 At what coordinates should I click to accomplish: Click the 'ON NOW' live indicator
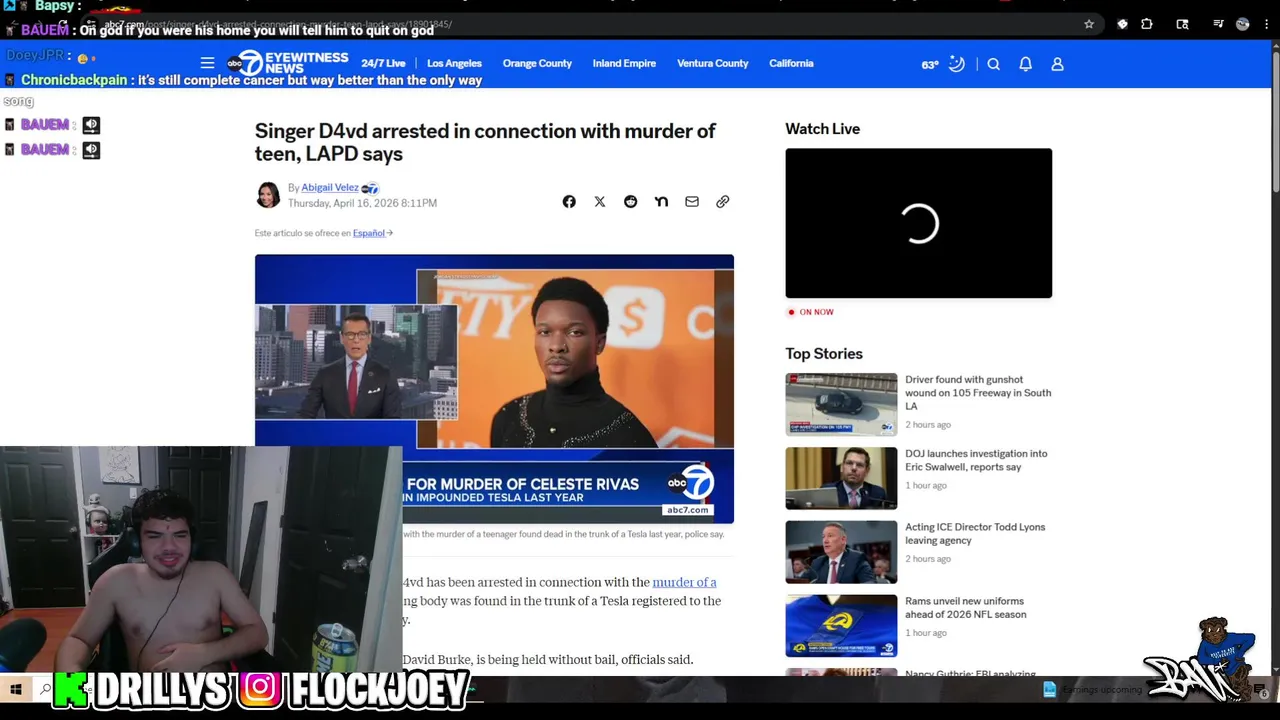810,312
